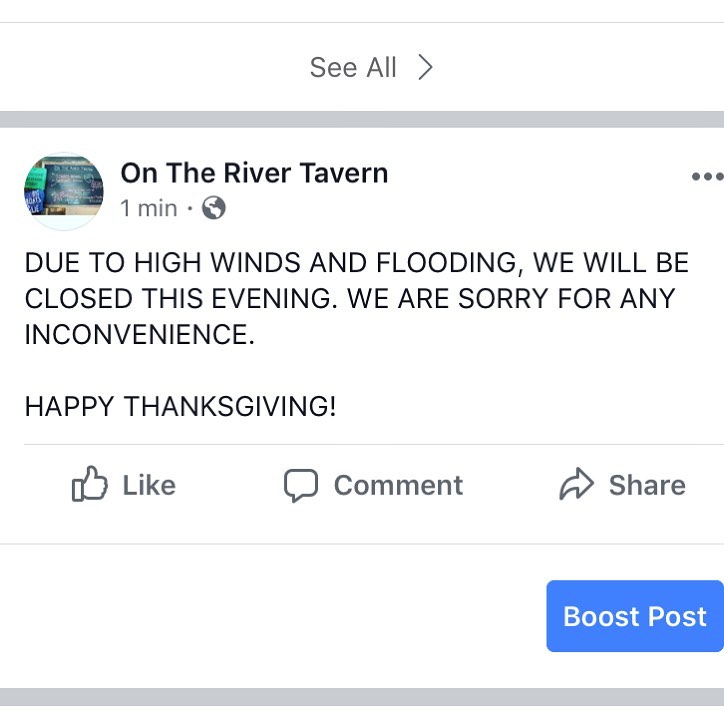Click the speech bubble comment icon
Image resolution: width=724 pixels, height=724 pixels.
(x=301, y=485)
